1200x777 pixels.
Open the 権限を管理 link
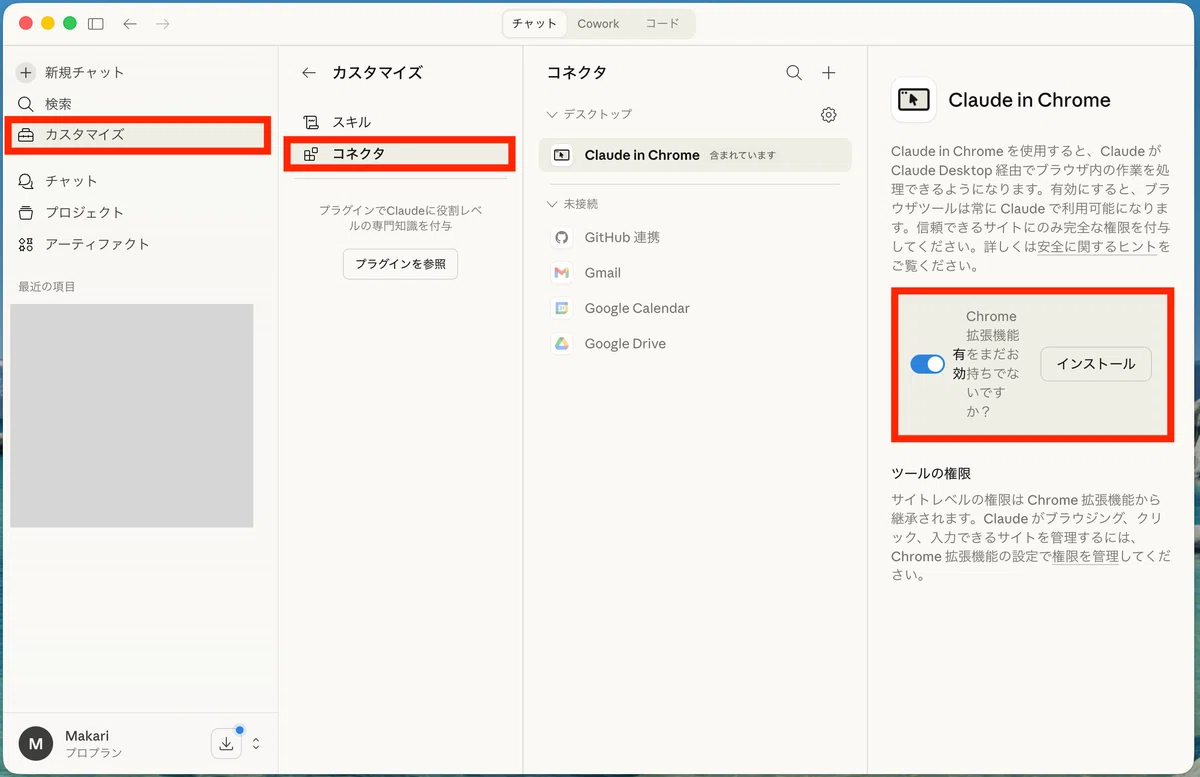pos(1085,556)
